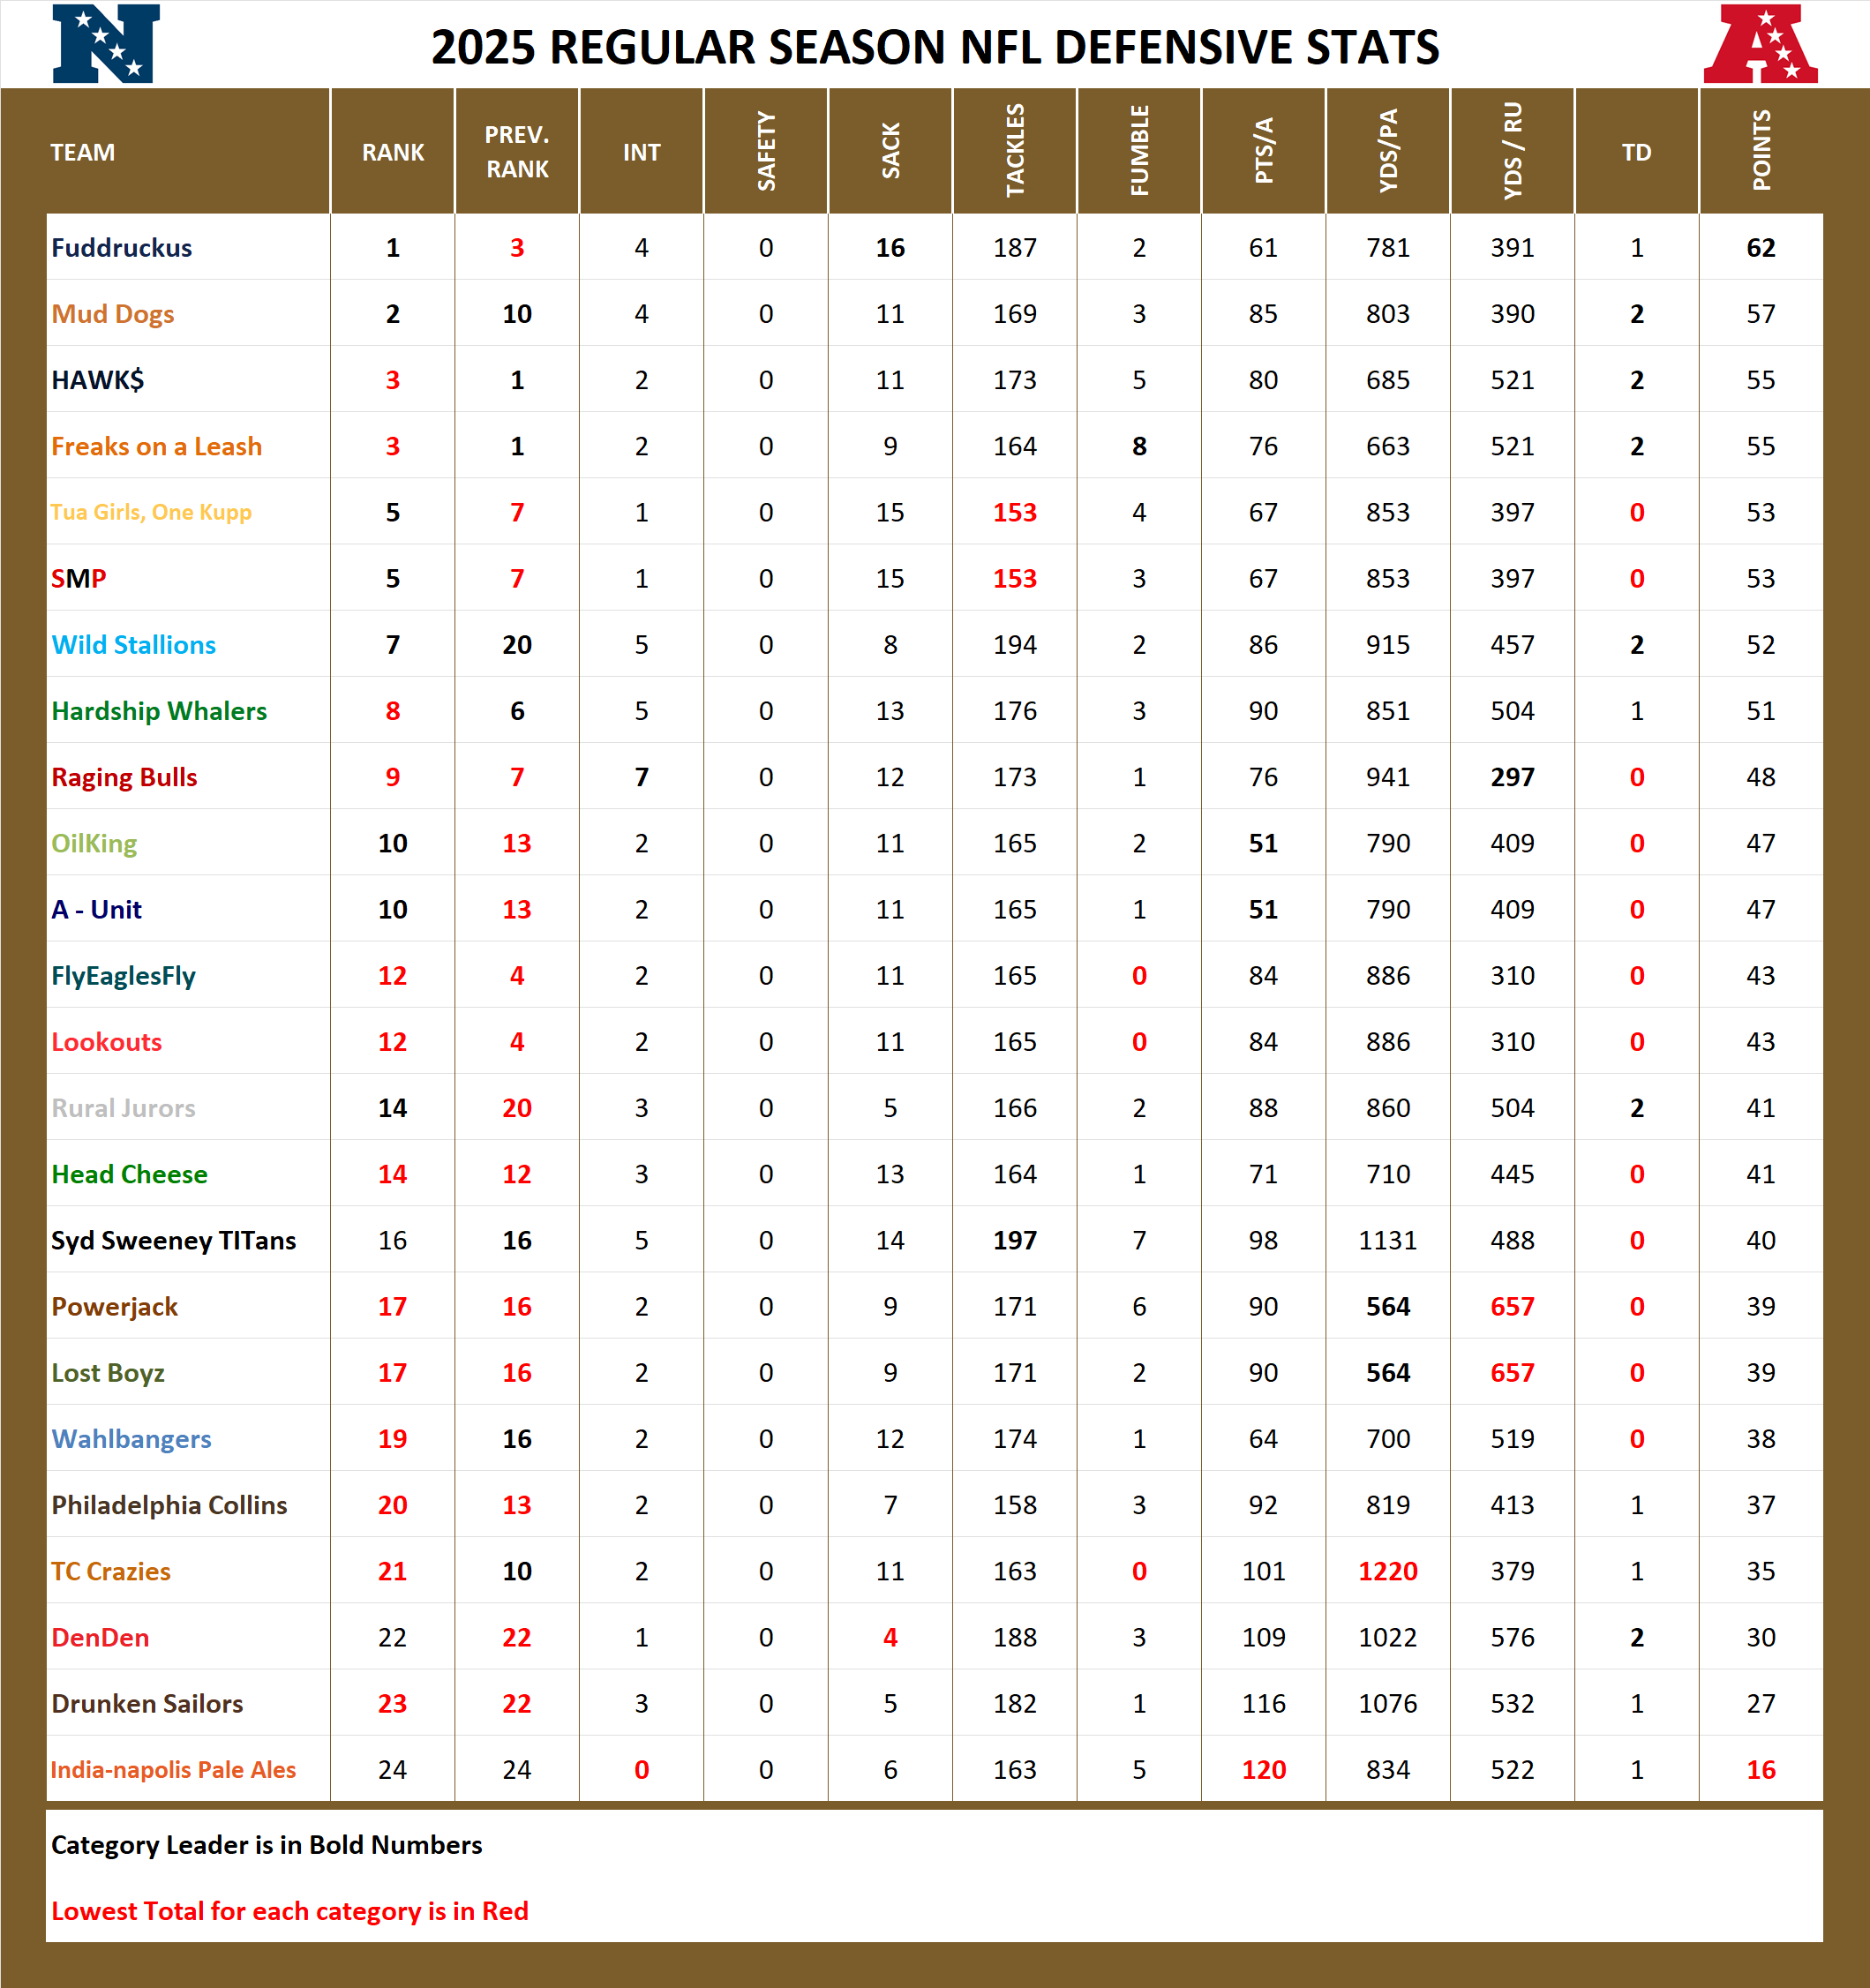Select the FUMBLE column header

(1139, 151)
